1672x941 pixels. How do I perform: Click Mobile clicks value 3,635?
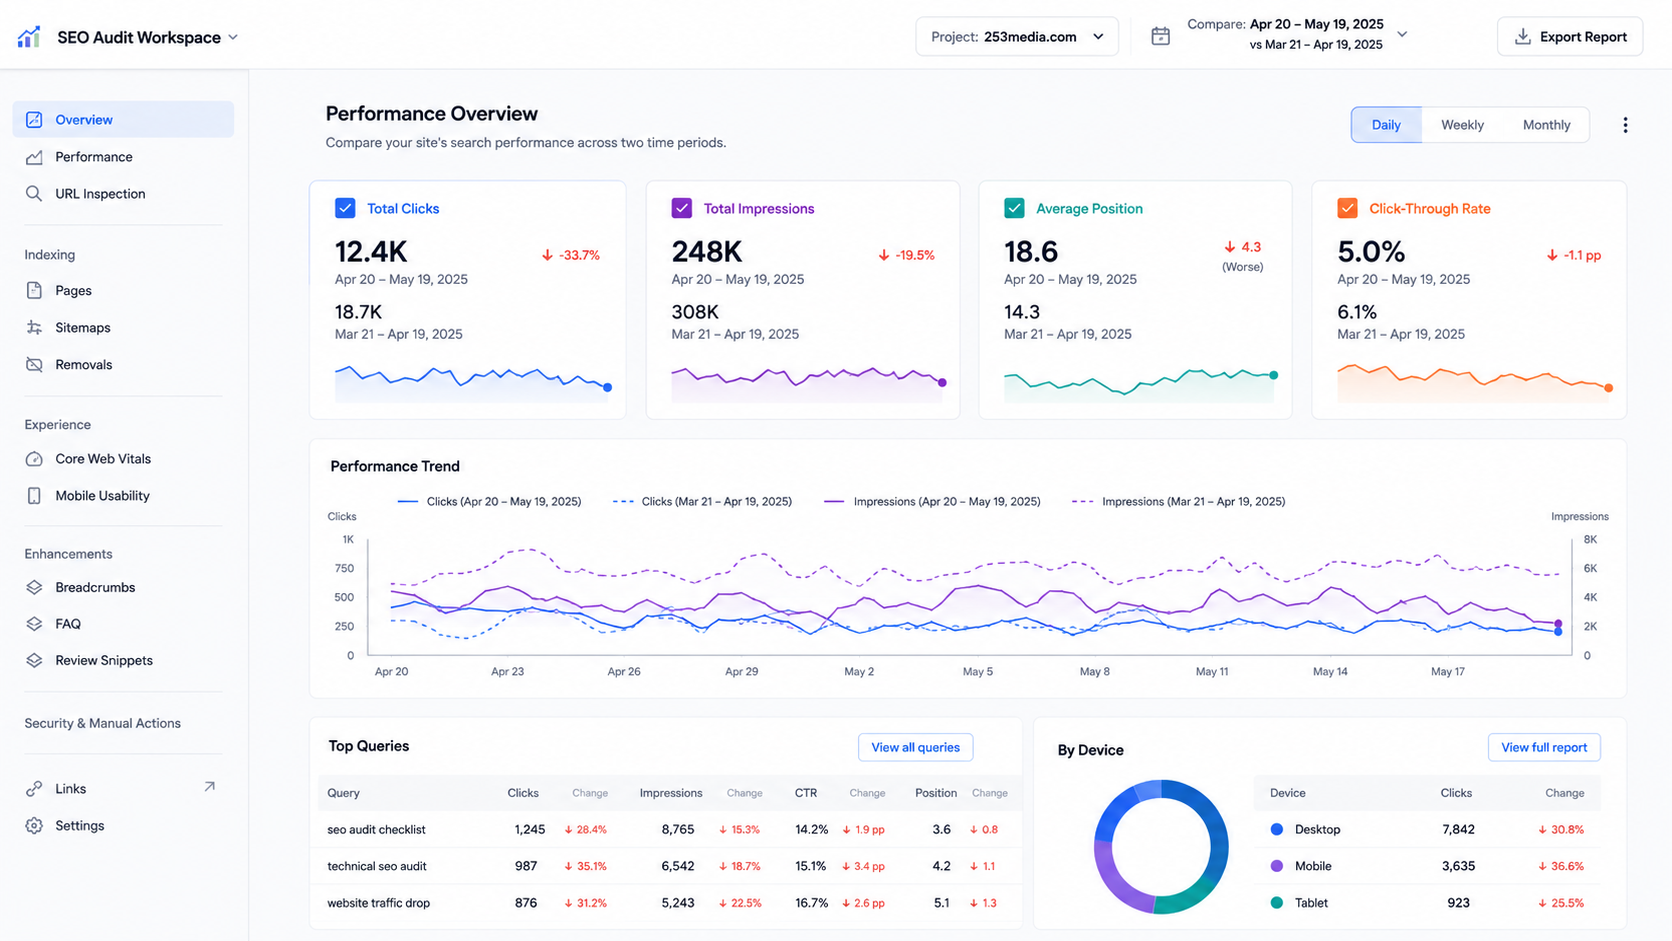pyautogui.click(x=1458, y=866)
